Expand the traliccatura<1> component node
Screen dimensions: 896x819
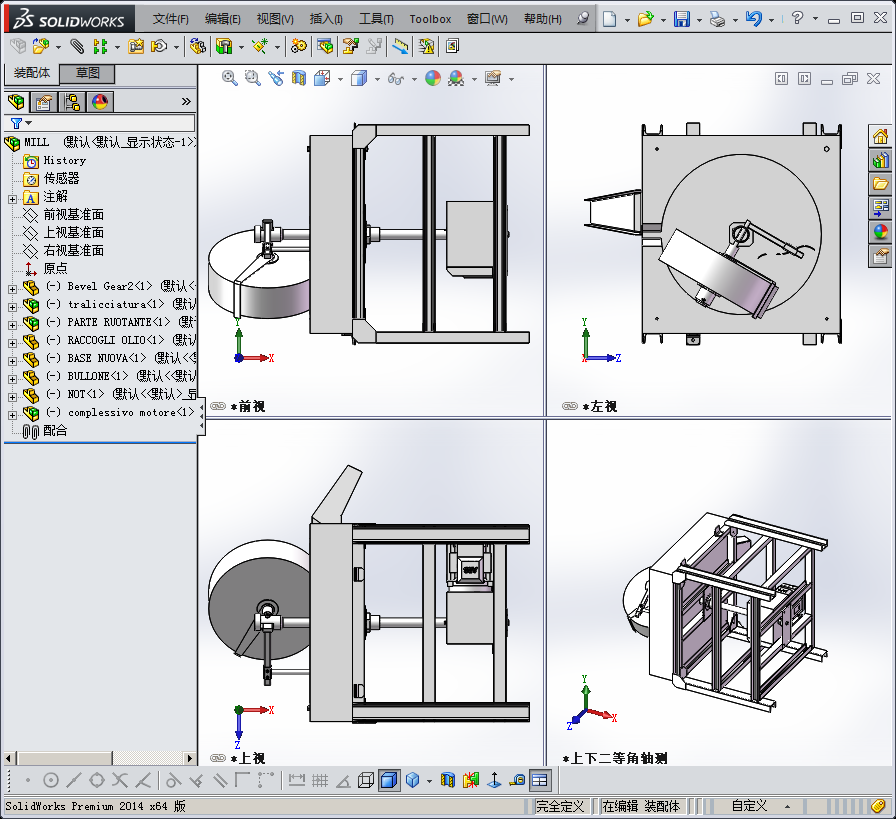coord(13,307)
